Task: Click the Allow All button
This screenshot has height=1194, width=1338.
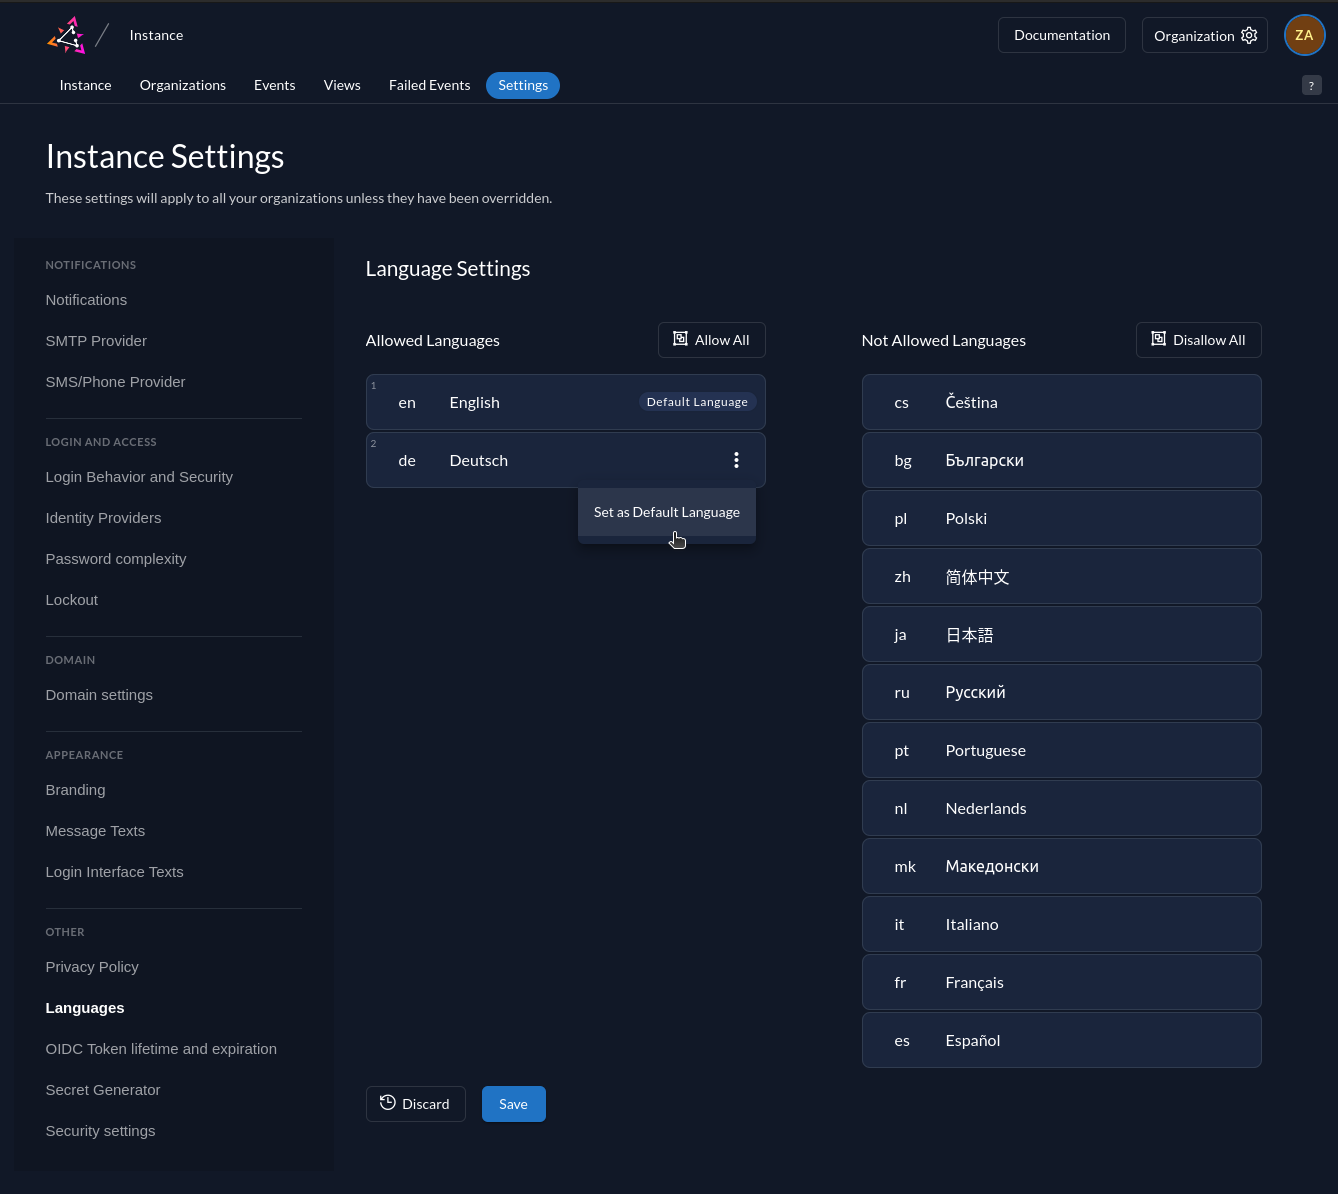Action: [711, 340]
